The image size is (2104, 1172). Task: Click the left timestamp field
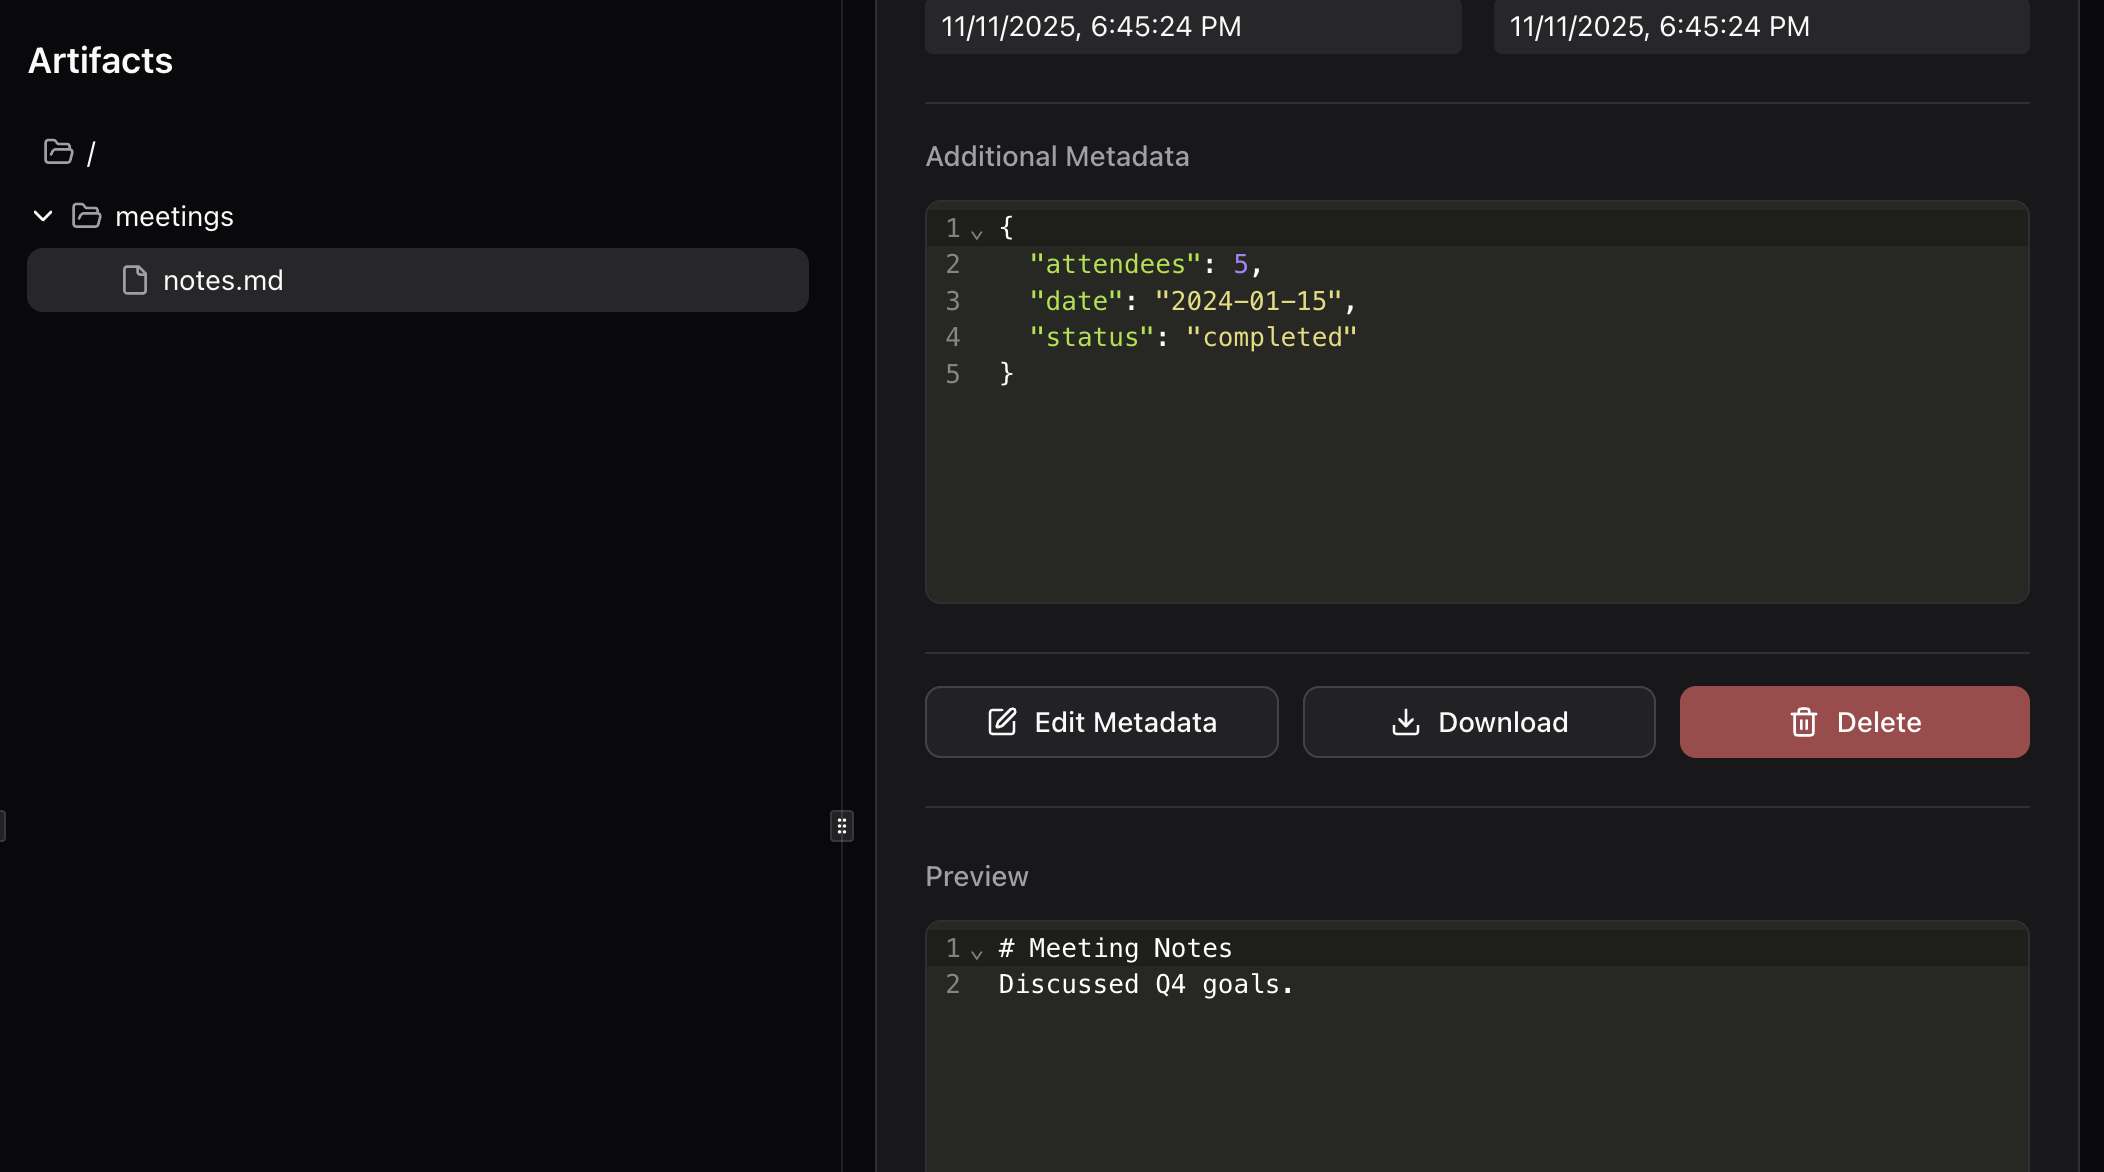pos(1192,27)
